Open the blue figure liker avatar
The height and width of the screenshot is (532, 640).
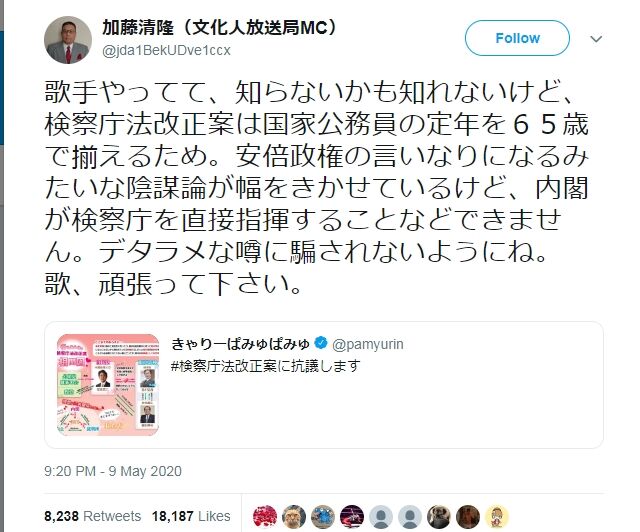[x=323, y=517]
